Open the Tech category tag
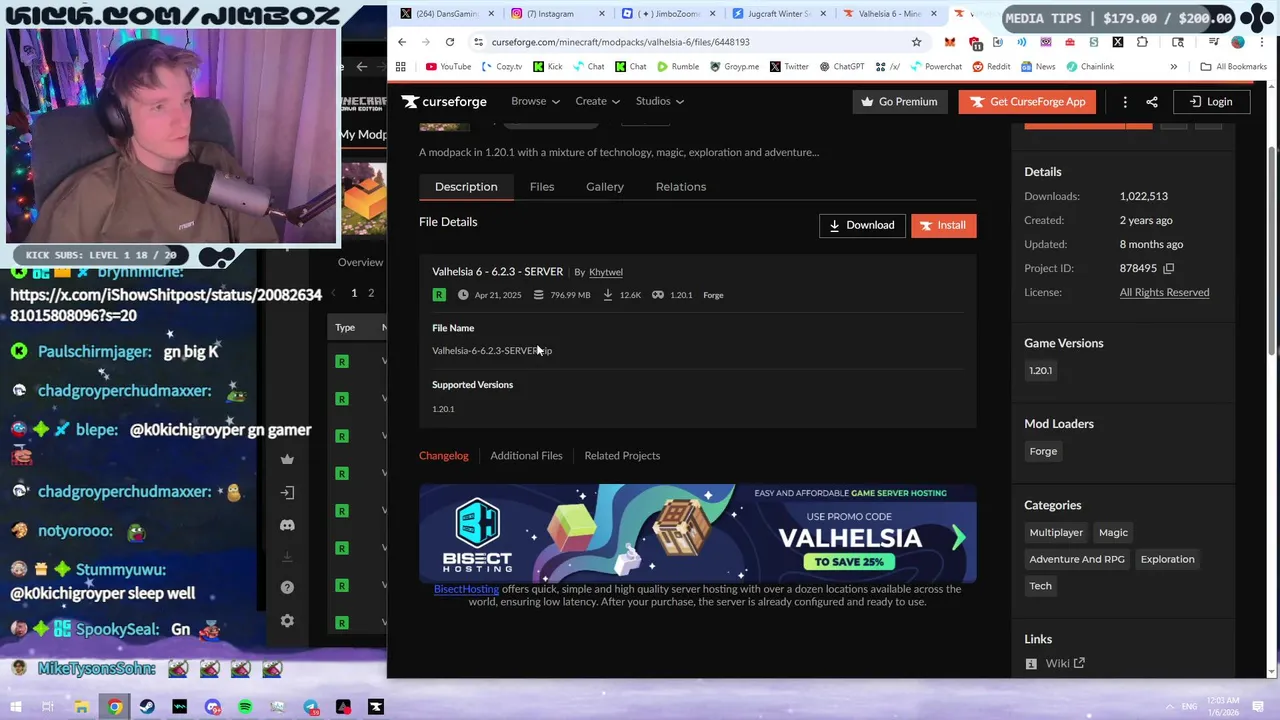Screen dimensions: 1280x720 tap(1040, 586)
